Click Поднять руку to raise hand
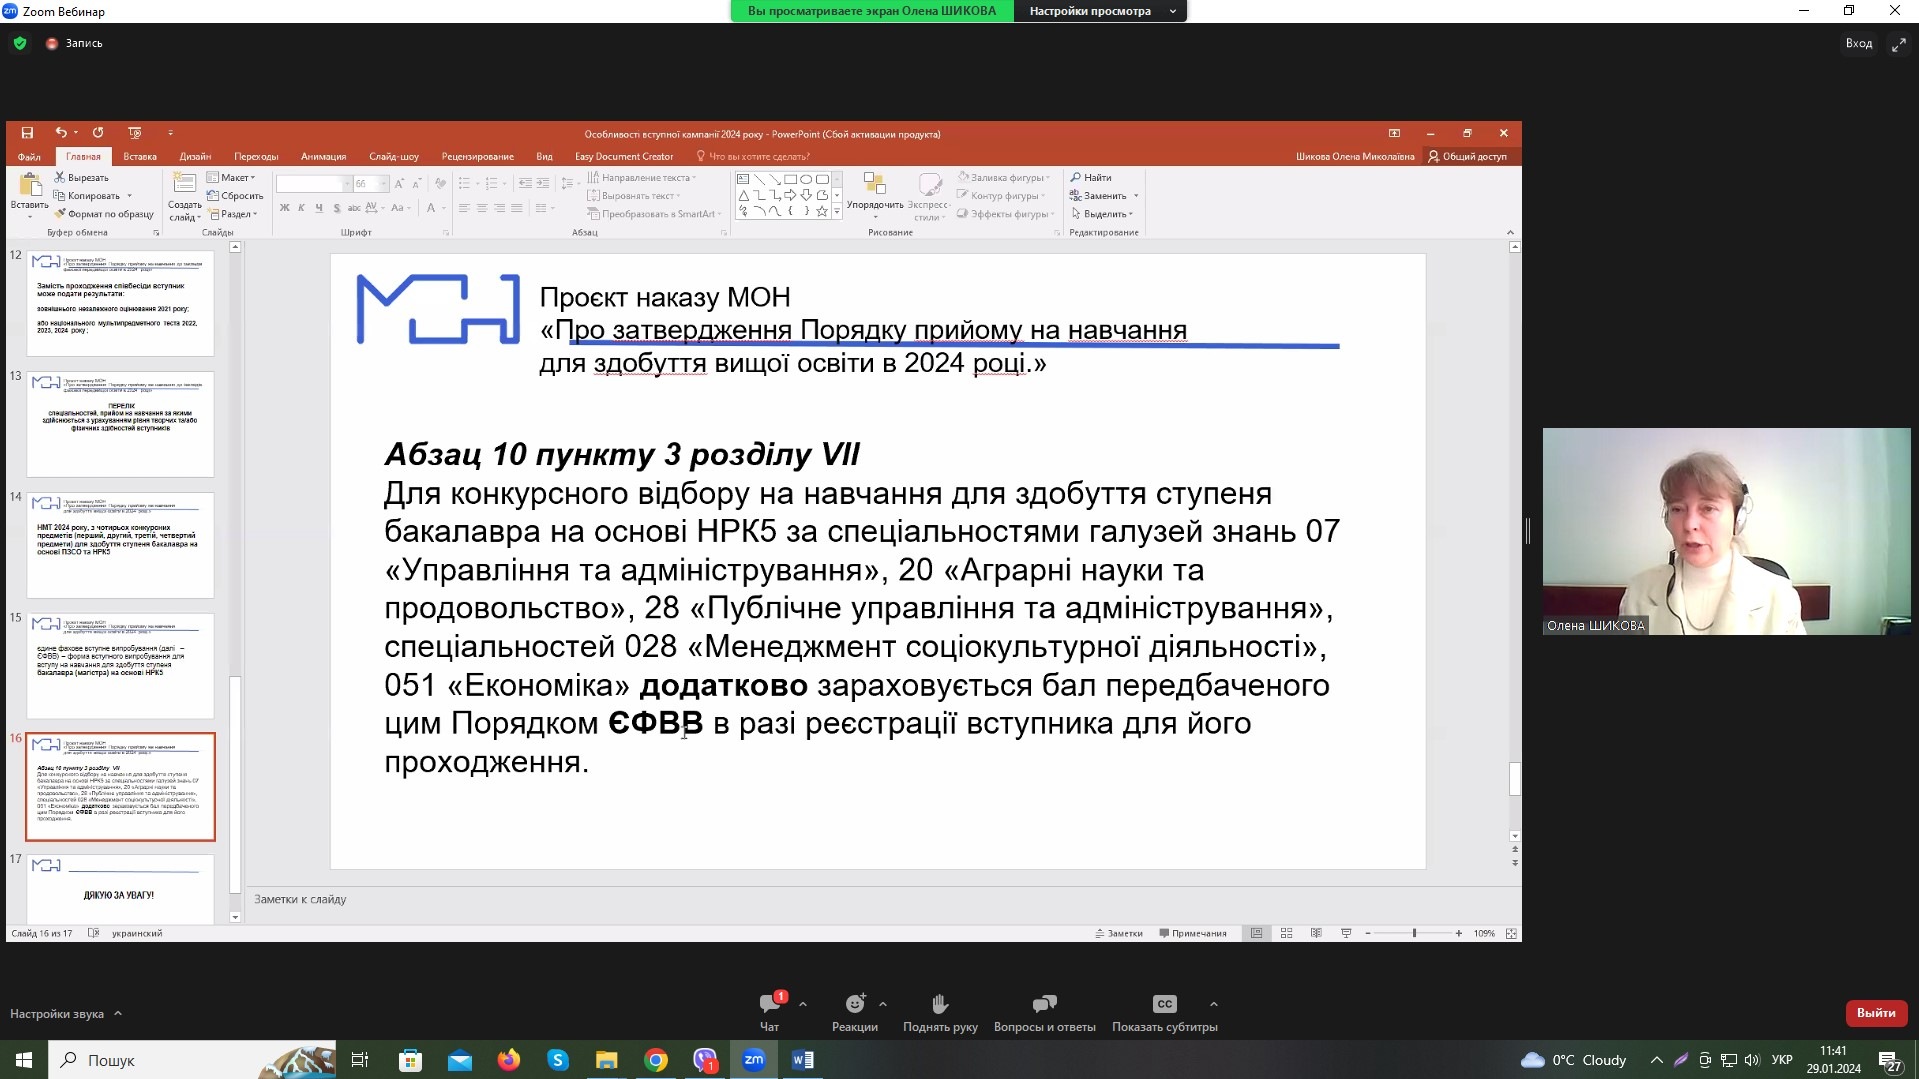The image size is (1919, 1079). pyautogui.click(x=940, y=1012)
